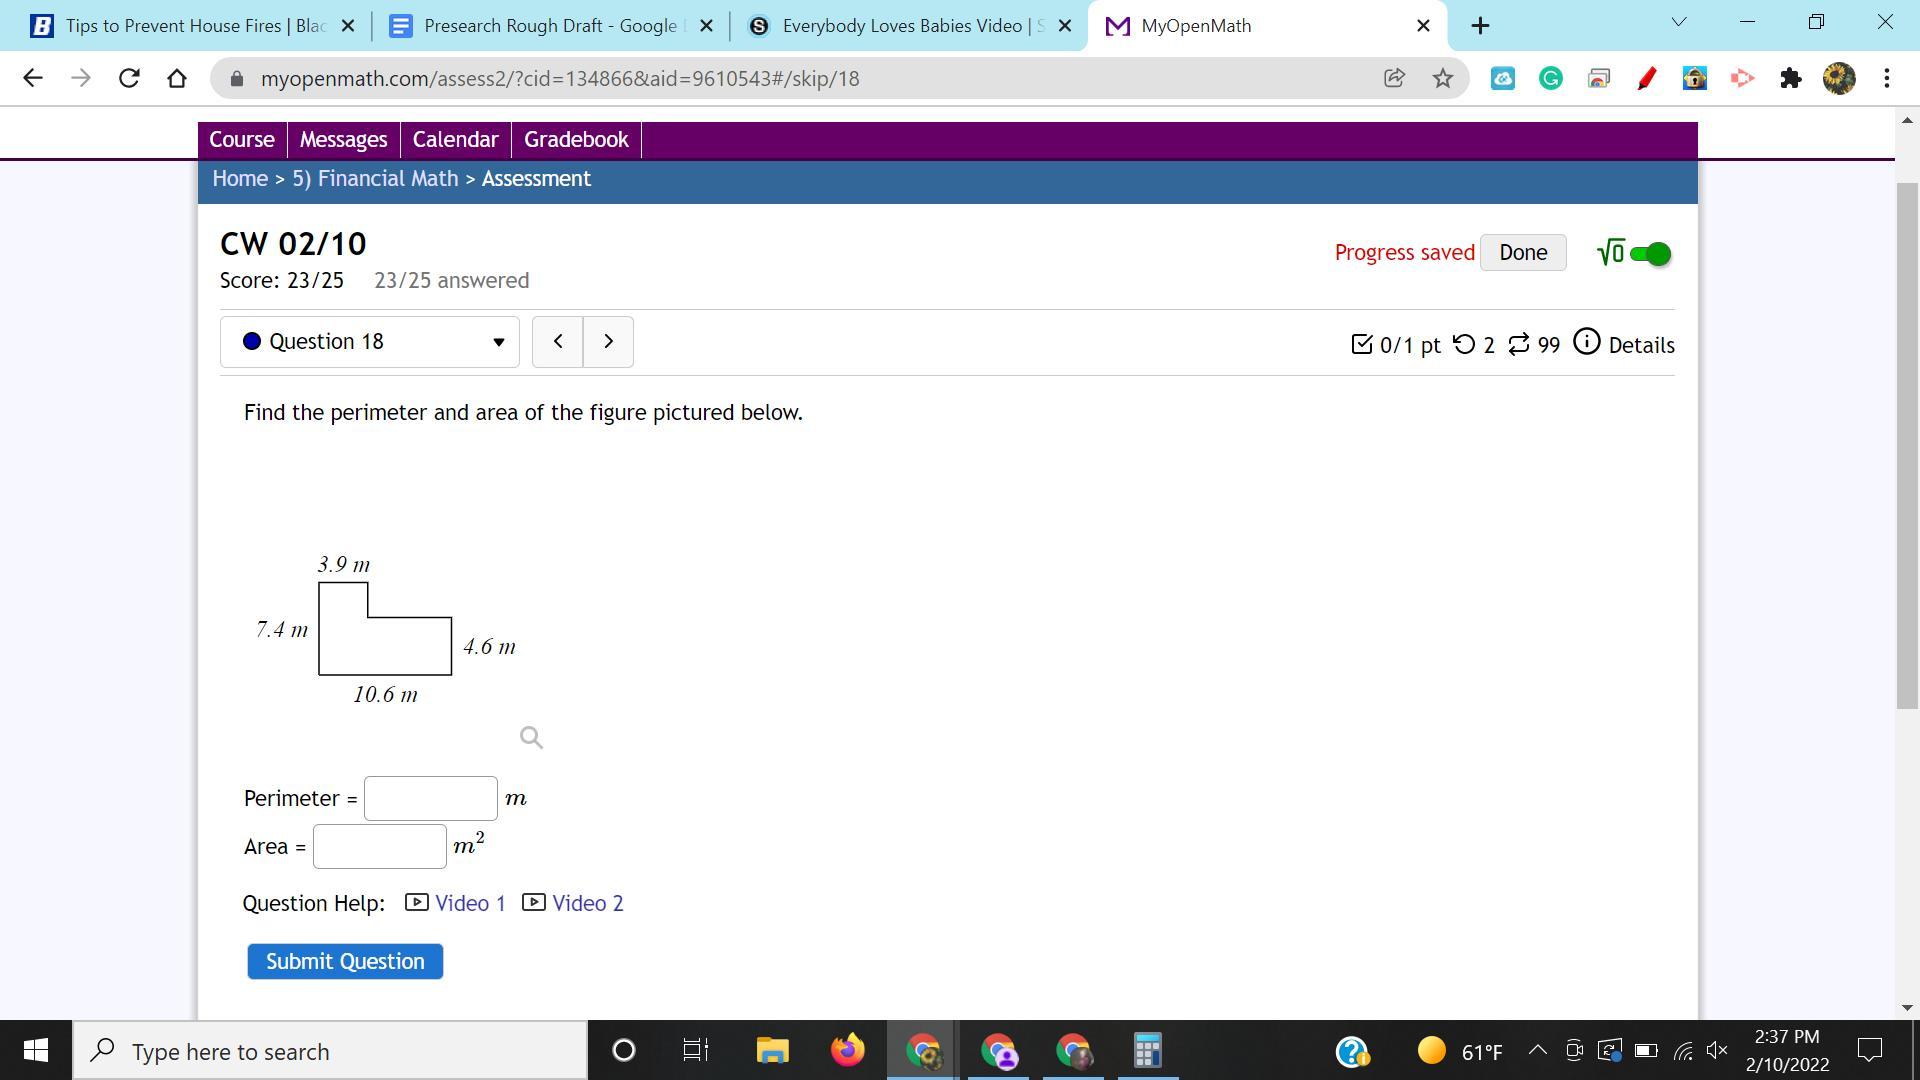Click the page vertical scrollbar
Screen dimensions: 1920x1080
coord(1907,445)
